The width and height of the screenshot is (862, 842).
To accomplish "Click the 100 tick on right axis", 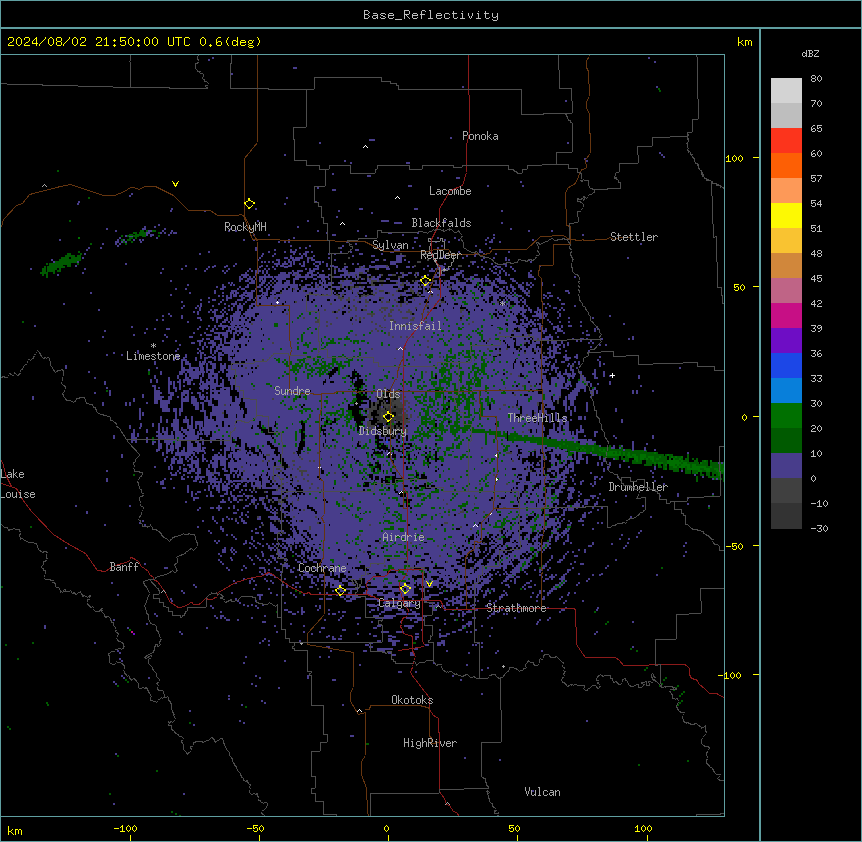I will [x=734, y=158].
